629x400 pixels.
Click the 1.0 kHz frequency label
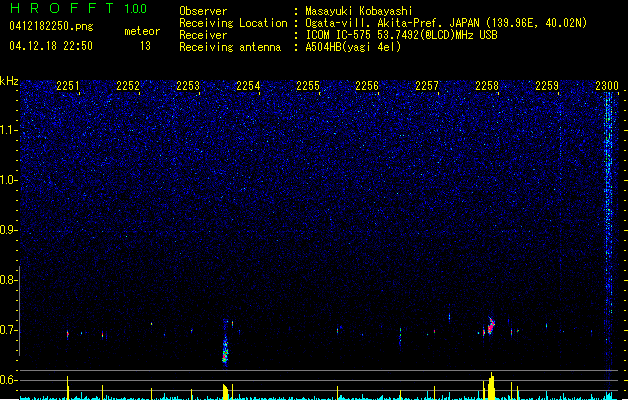9,180
